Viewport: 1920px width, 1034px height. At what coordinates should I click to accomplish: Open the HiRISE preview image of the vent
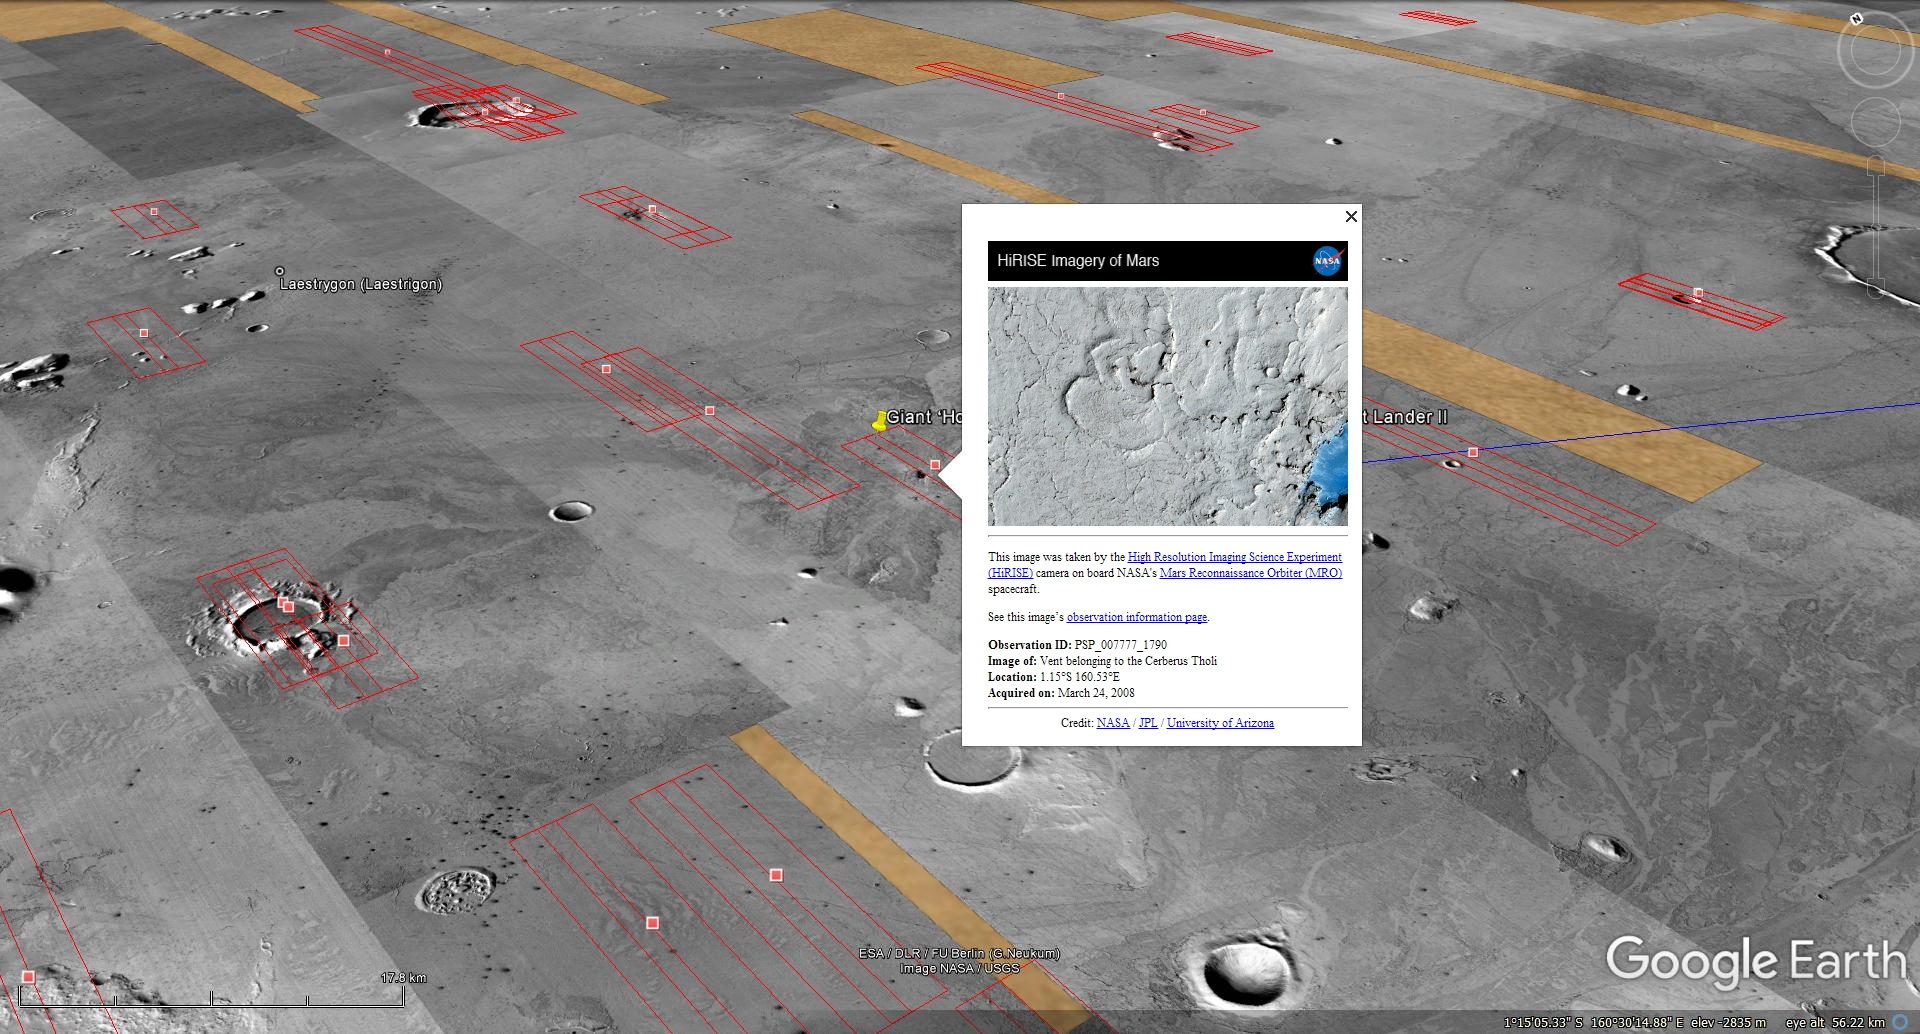click(x=1167, y=406)
